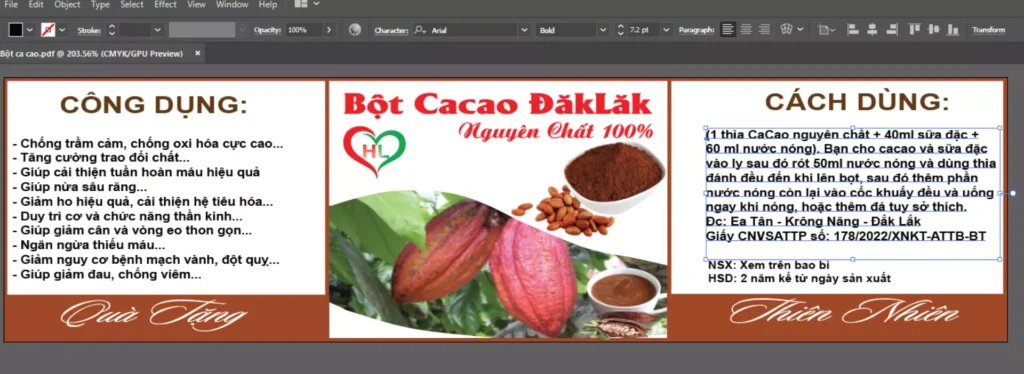
Task: Click Horizontal Align Left icon
Action: click(853, 29)
